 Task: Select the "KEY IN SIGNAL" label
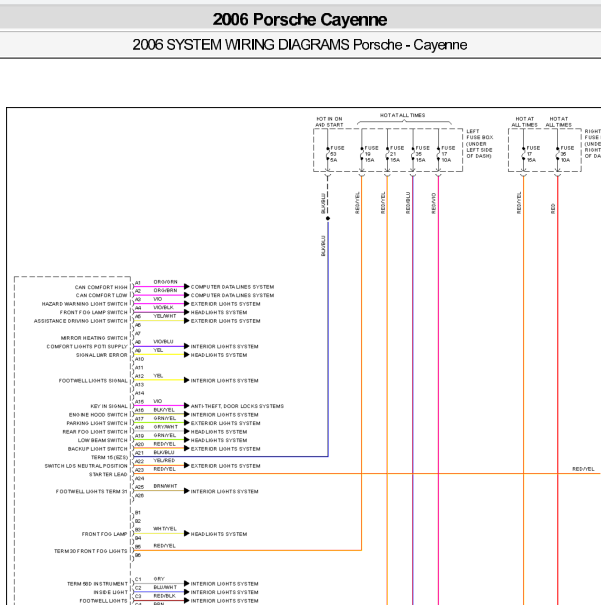pos(109,406)
